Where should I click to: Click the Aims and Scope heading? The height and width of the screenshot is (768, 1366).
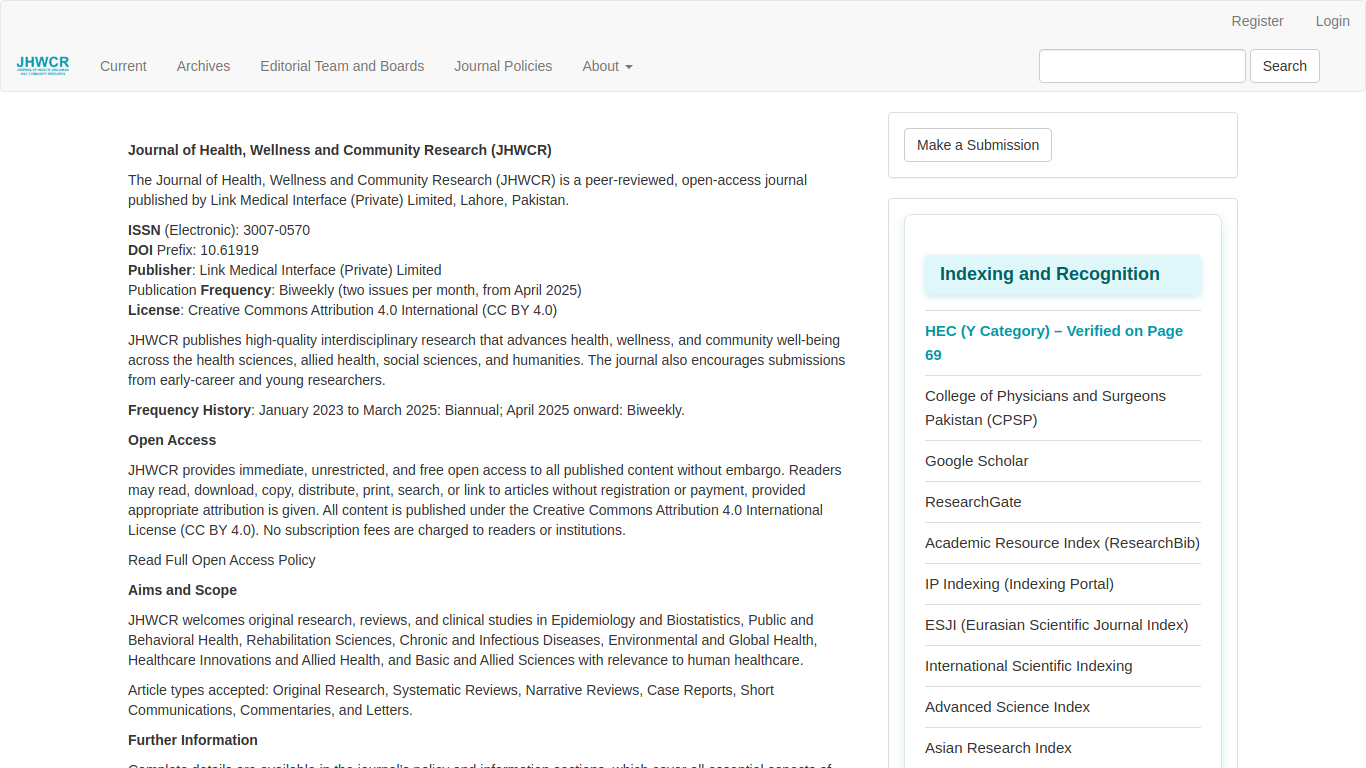coord(182,590)
